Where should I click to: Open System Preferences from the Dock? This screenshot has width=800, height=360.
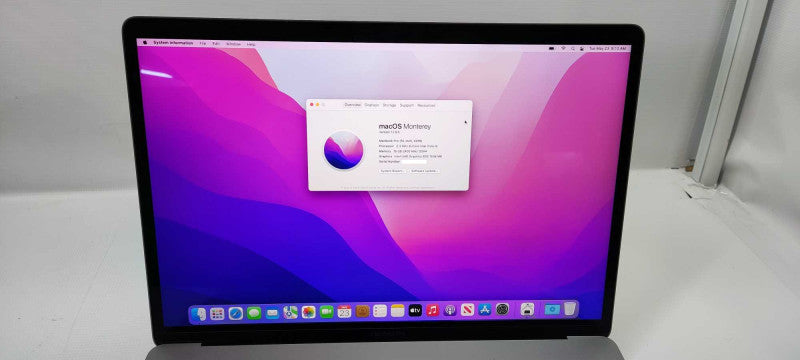coord(503,309)
